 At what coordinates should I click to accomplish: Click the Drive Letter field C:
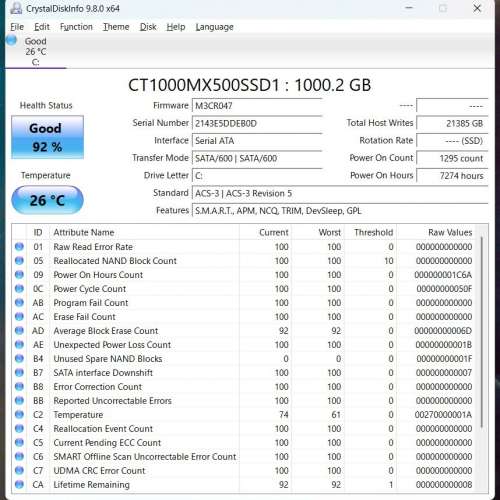(x=257, y=176)
